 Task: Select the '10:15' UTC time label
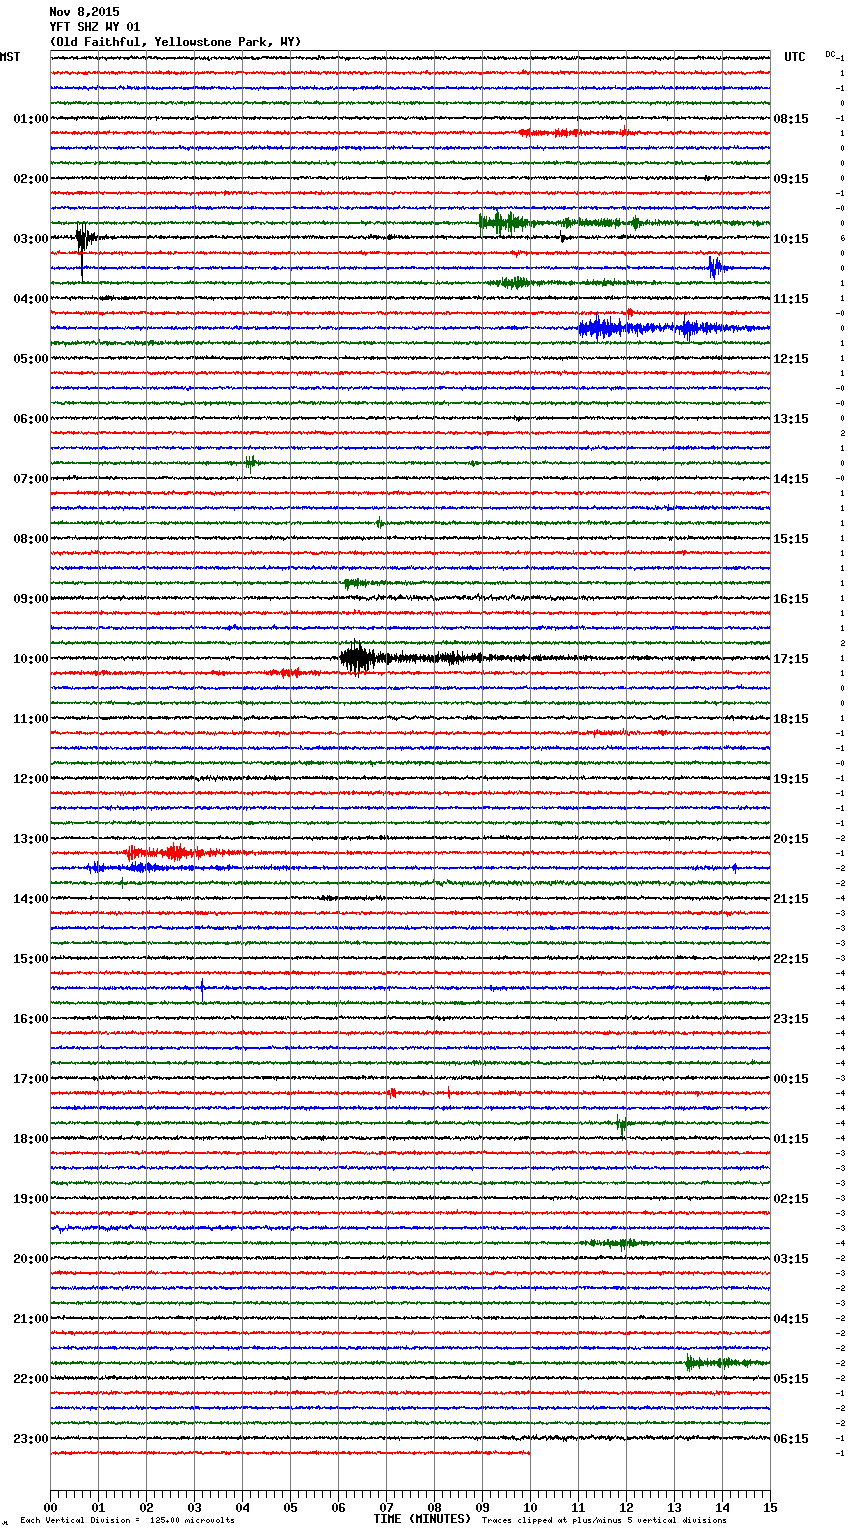tap(791, 239)
